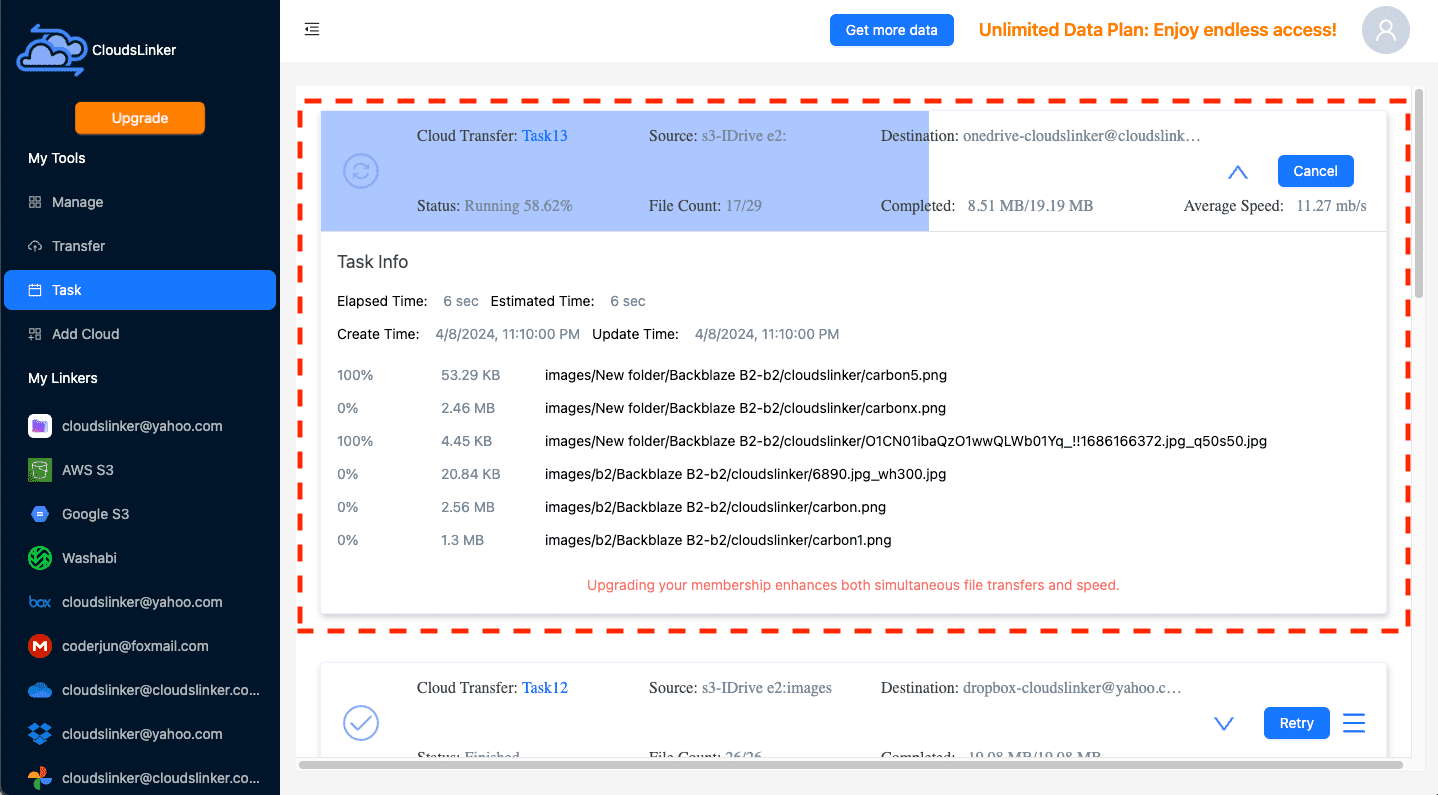Click the s3-IDrive e2:images source text
Viewport: 1438px width, 795px height.
[x=766, y=688]
